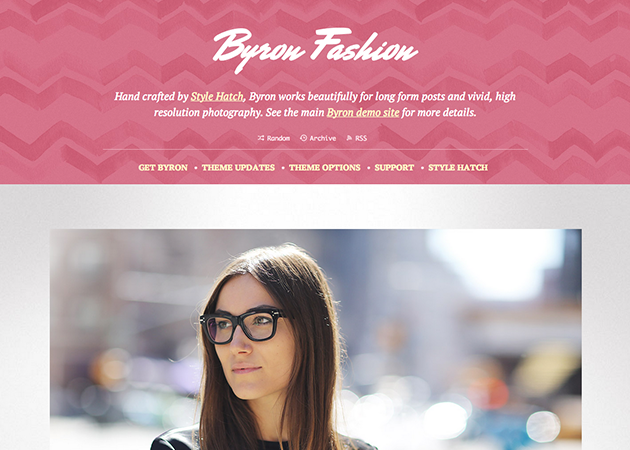630x450 pixels.
Task: Open the large woman-with-glasses photo post
Action: click(316, 340)
